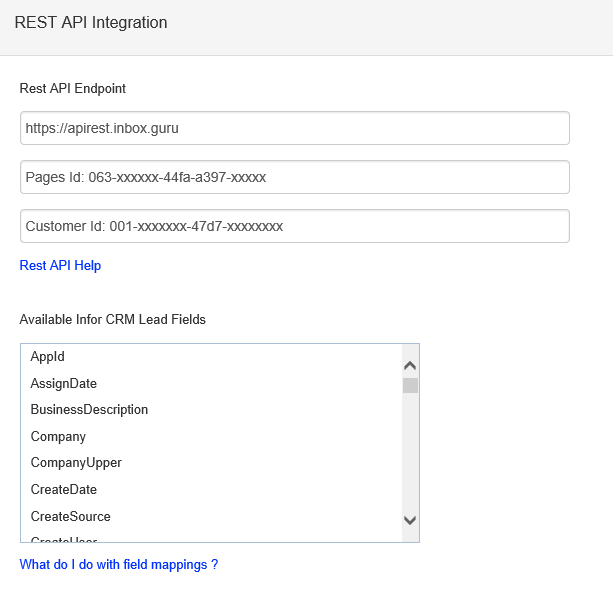Select Company in the lead fields list
The width and height of the screenshot is (613, 589).
point(211,436)
